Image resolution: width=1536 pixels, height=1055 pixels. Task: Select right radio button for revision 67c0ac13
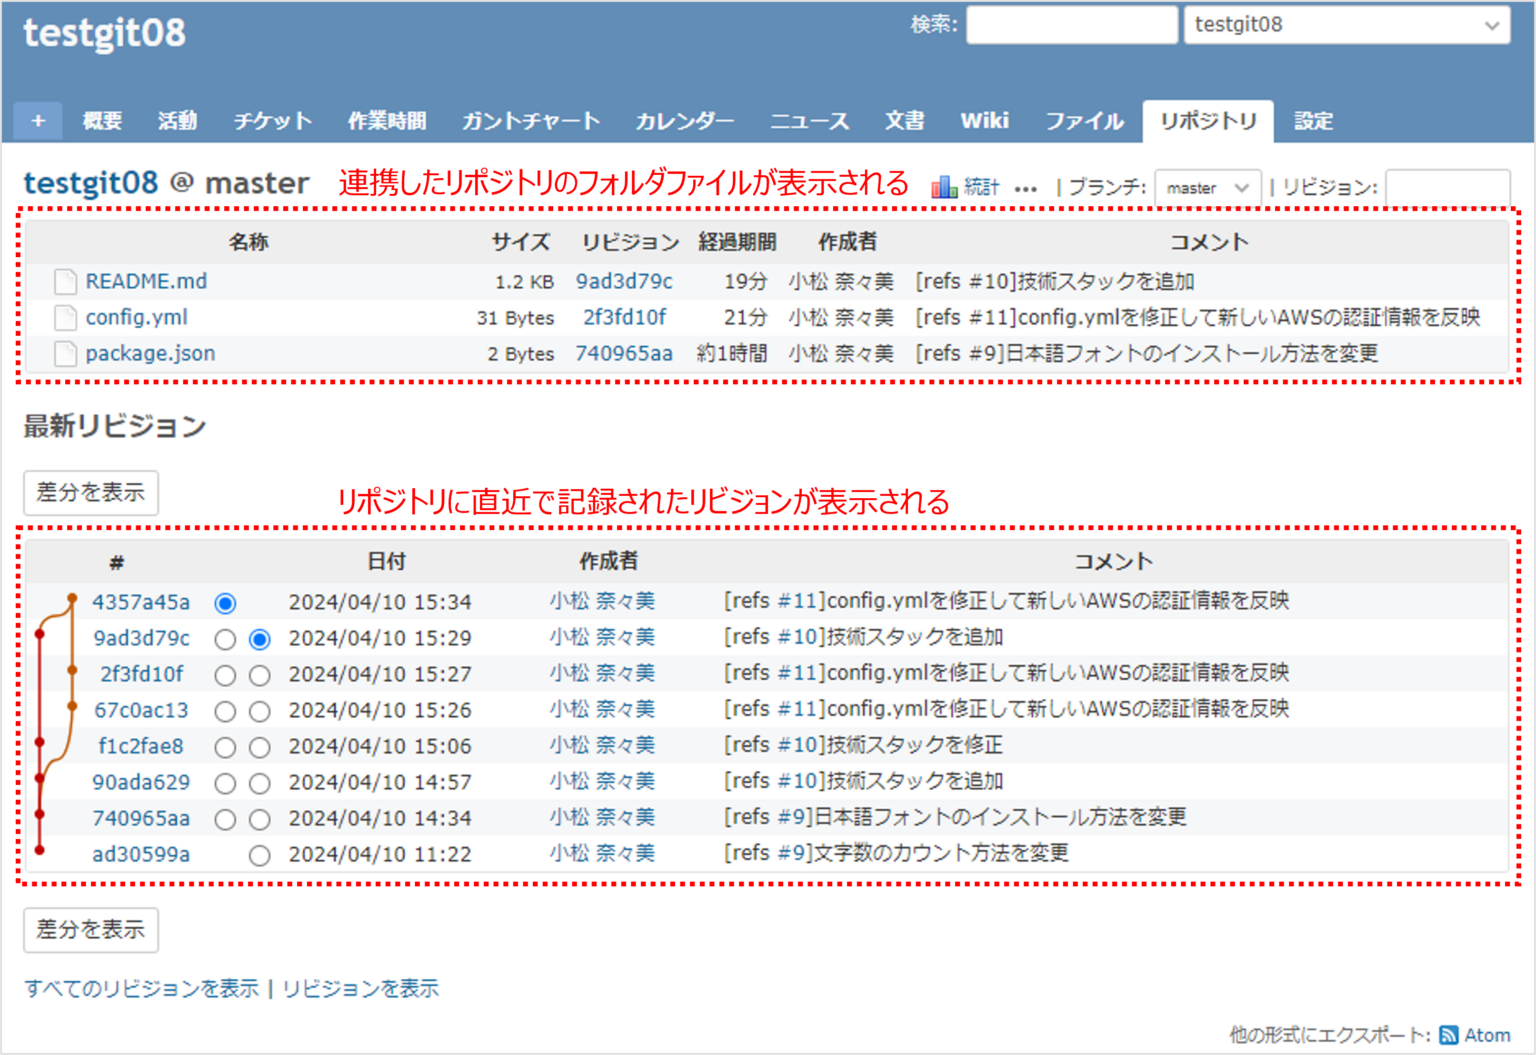pyautogui.click(x=260, y=711)
